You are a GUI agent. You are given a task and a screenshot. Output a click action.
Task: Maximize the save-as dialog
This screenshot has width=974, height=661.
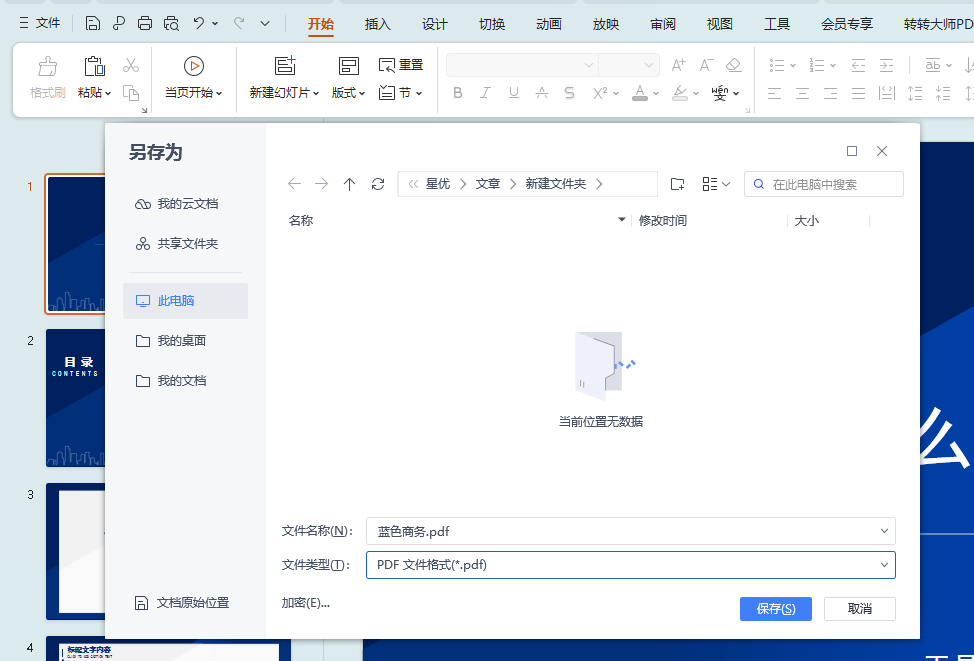852,151
